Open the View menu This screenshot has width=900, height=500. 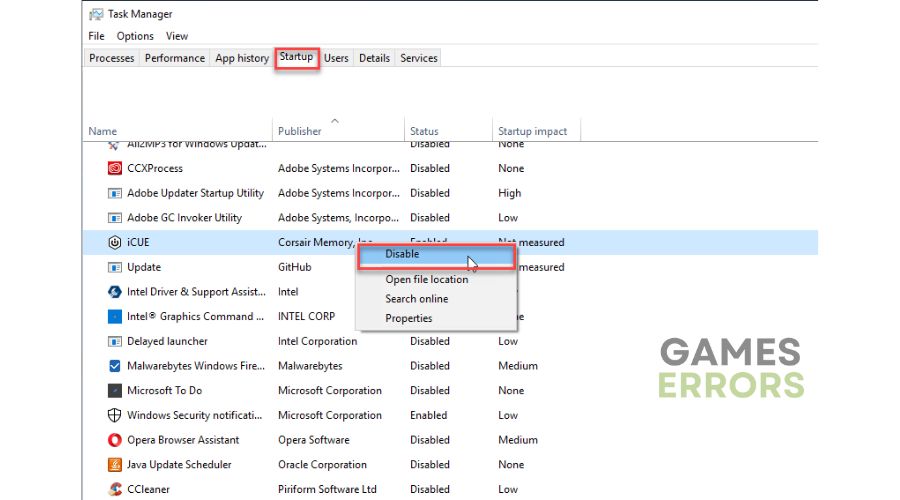(x=177, y=36)
